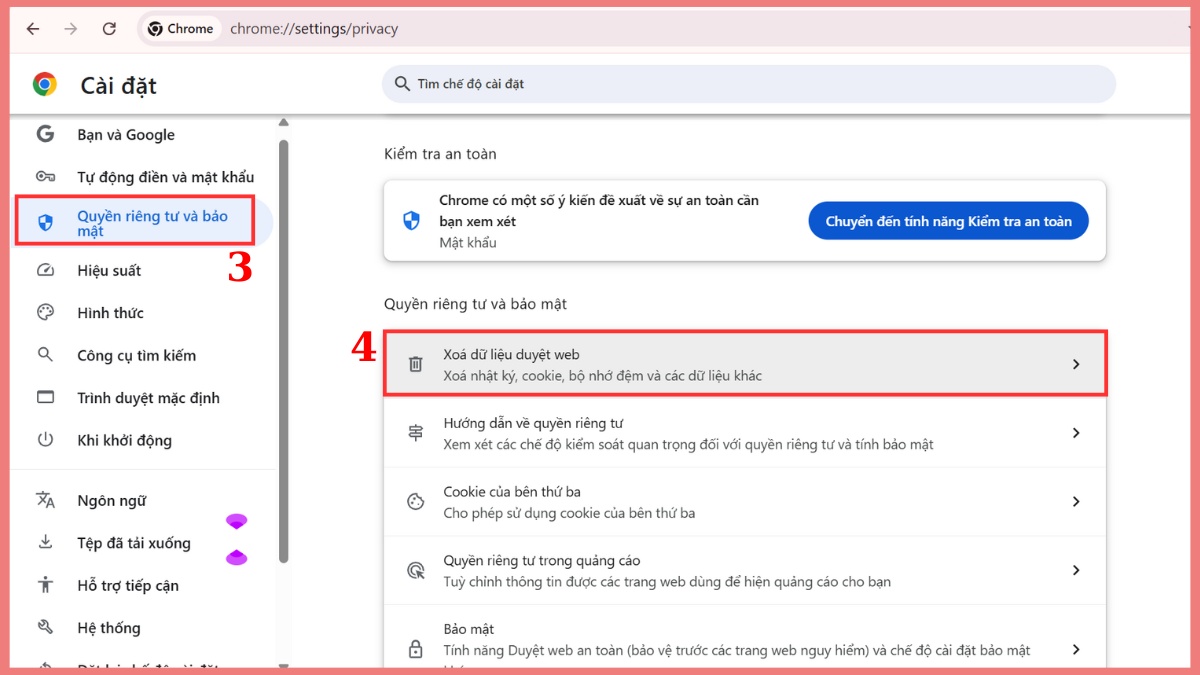Click the Công cụ tìm kiếm magnifier icon
This screenshot has height=675, width=1200.
[x=45, y=355]
